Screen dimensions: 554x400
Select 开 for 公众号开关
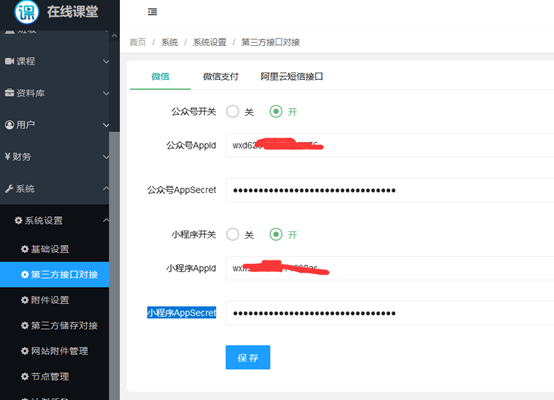pos(276,112)
